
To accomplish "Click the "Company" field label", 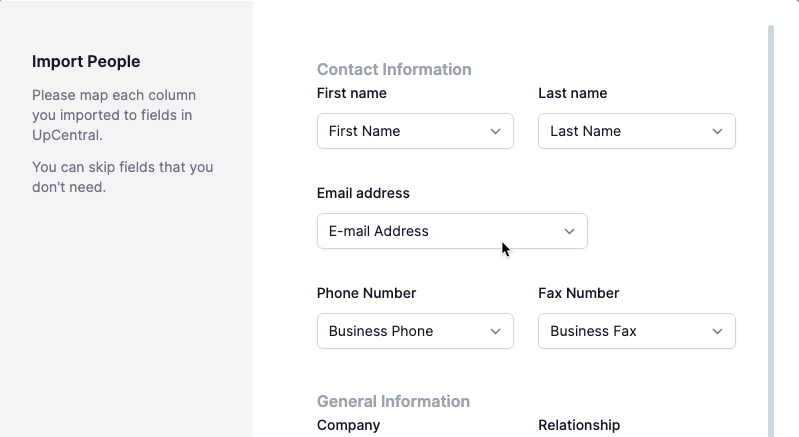I will coord(348,425).
